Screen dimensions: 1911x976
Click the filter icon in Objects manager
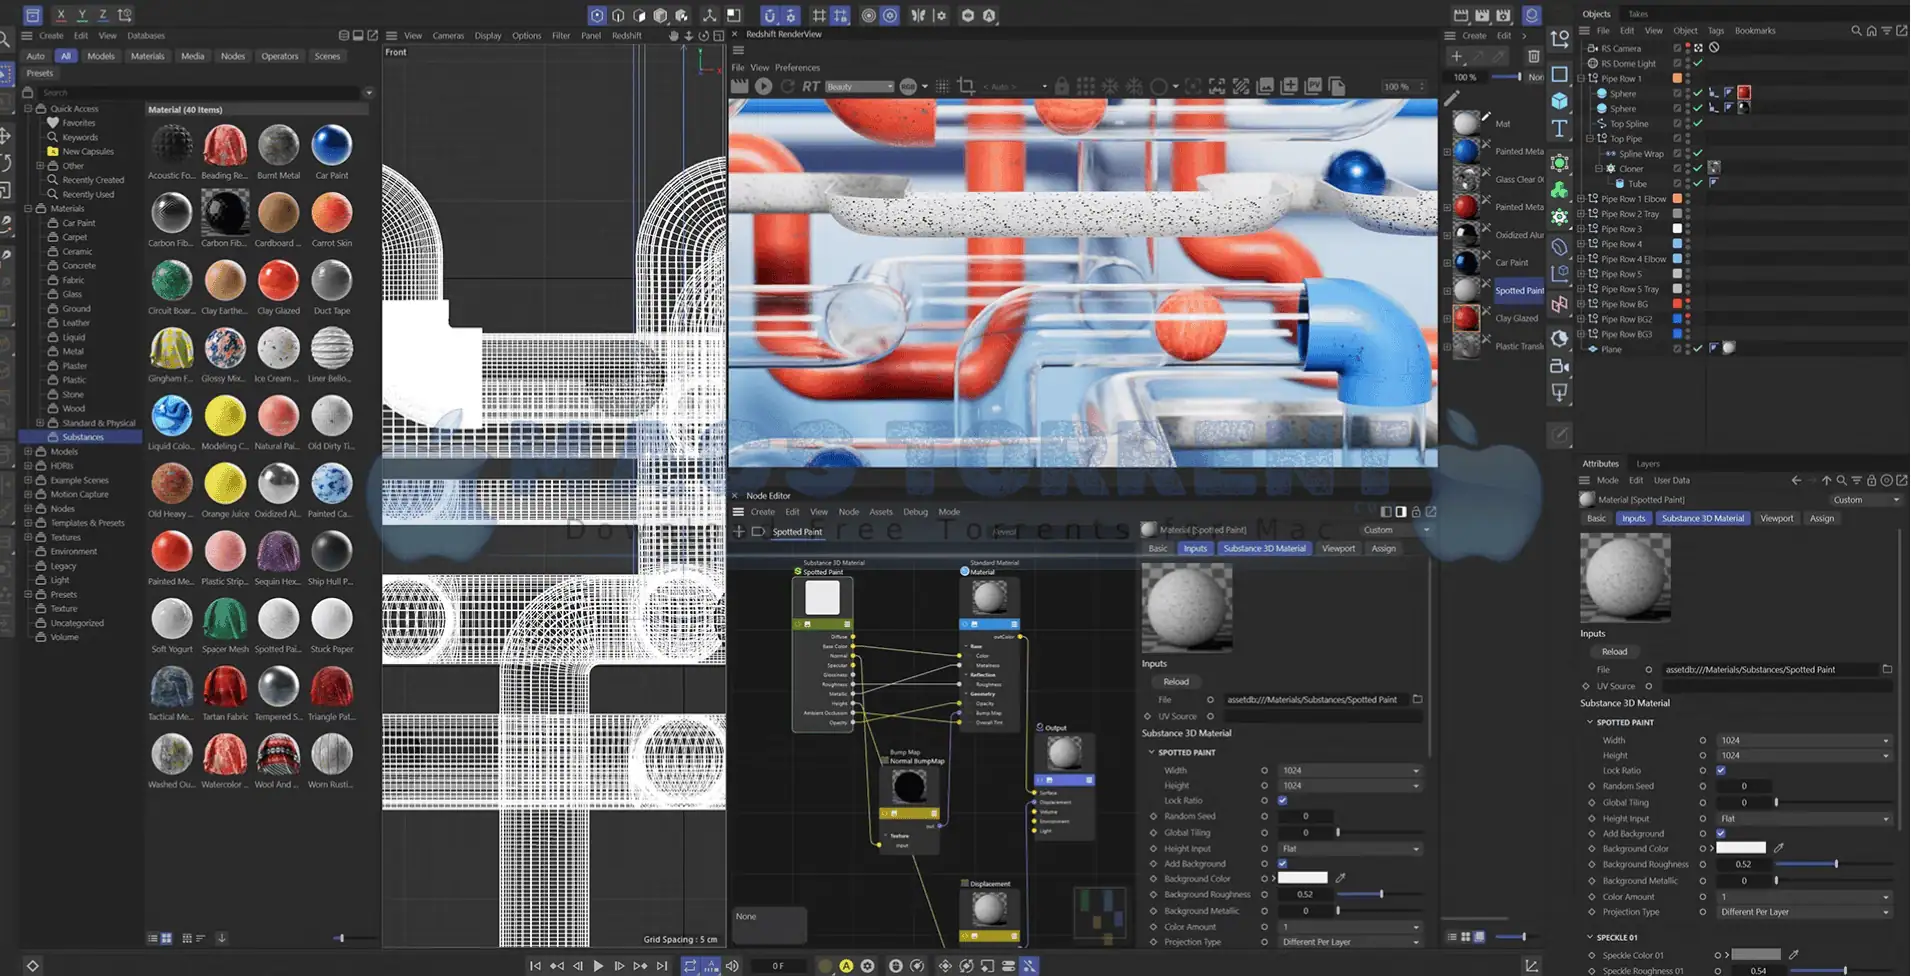1886,31
